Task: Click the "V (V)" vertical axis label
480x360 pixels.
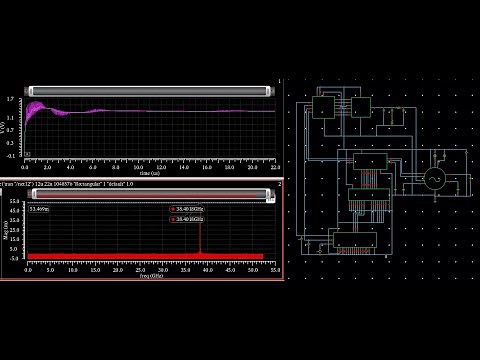Action: coord(3,128)
